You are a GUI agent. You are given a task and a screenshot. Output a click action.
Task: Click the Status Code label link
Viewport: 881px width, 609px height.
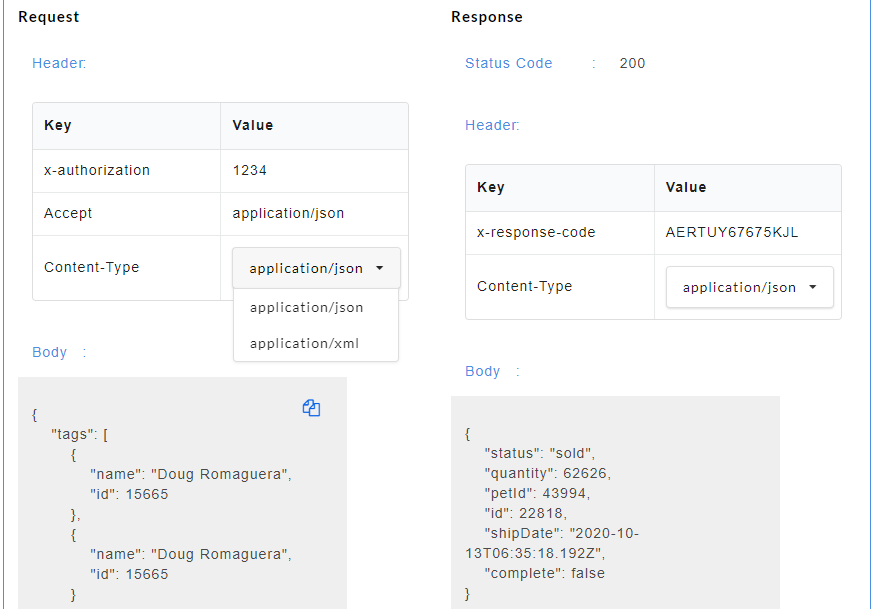click(x=508, y=63)
